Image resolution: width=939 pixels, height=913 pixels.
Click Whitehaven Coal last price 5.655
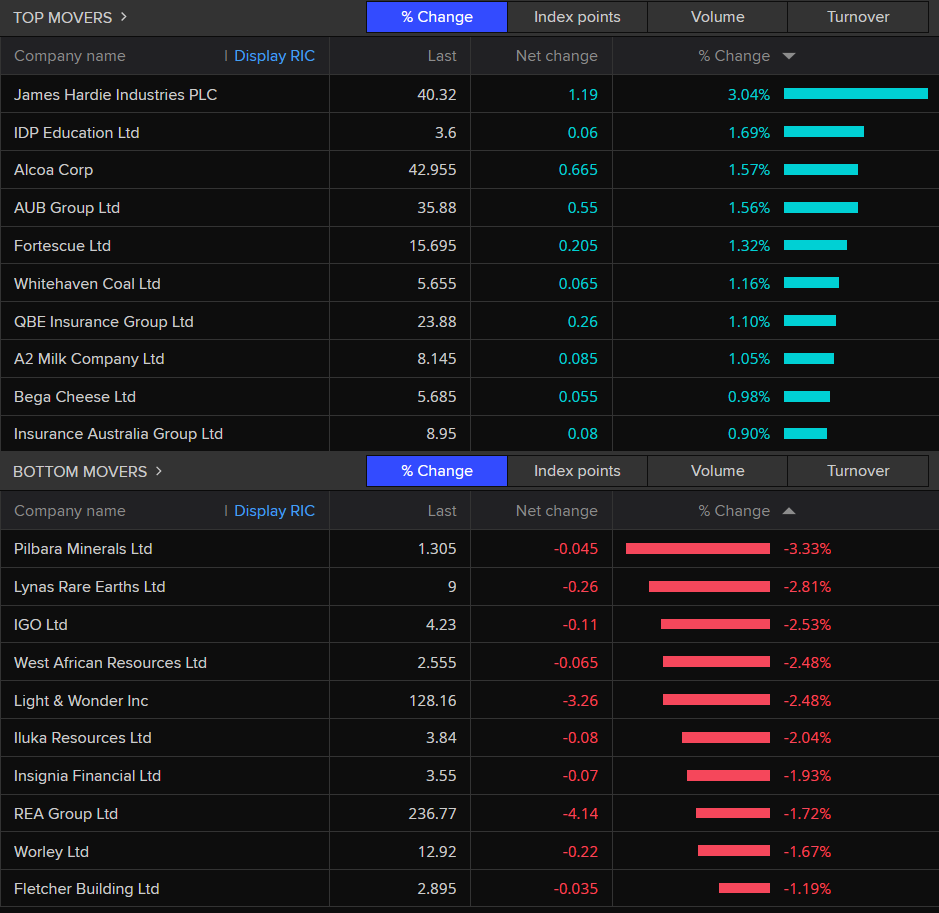point(437,283)
